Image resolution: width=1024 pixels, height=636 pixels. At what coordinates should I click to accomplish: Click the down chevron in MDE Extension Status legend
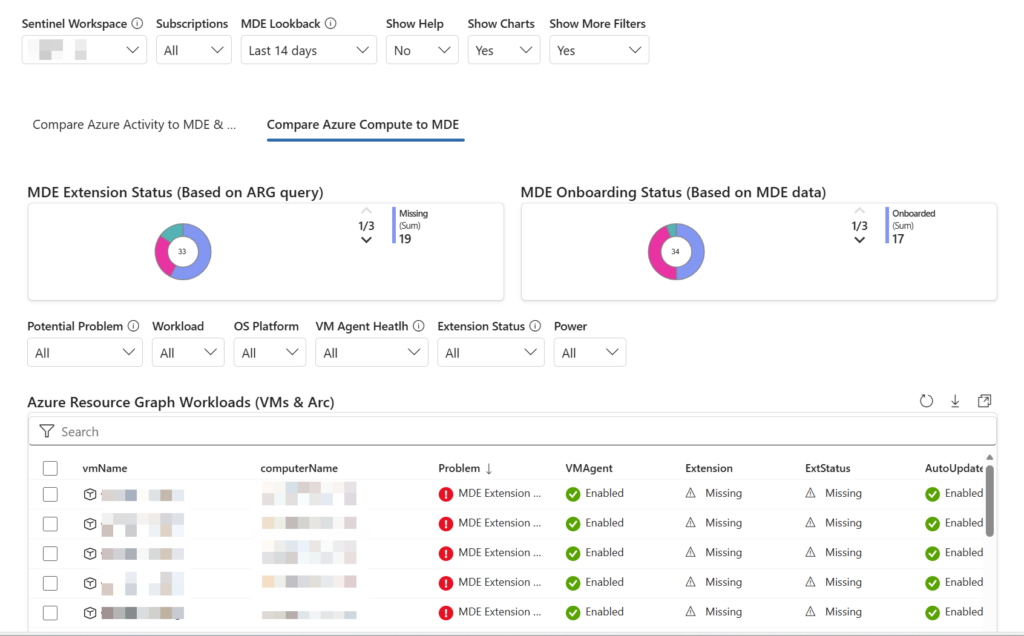coord(366,240)
